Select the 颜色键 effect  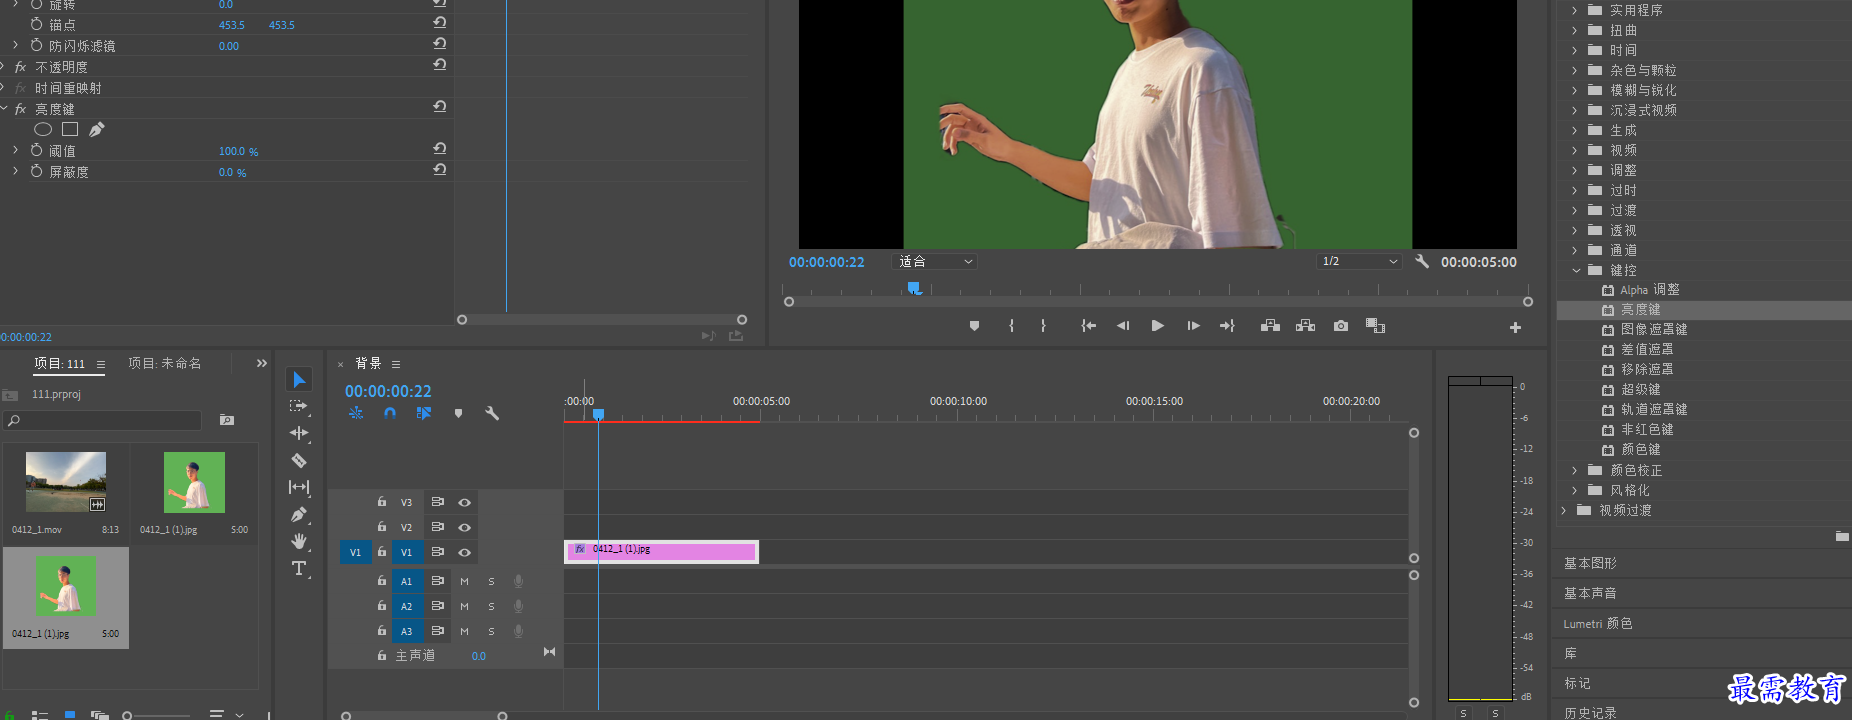click(x=1640, y=450)
